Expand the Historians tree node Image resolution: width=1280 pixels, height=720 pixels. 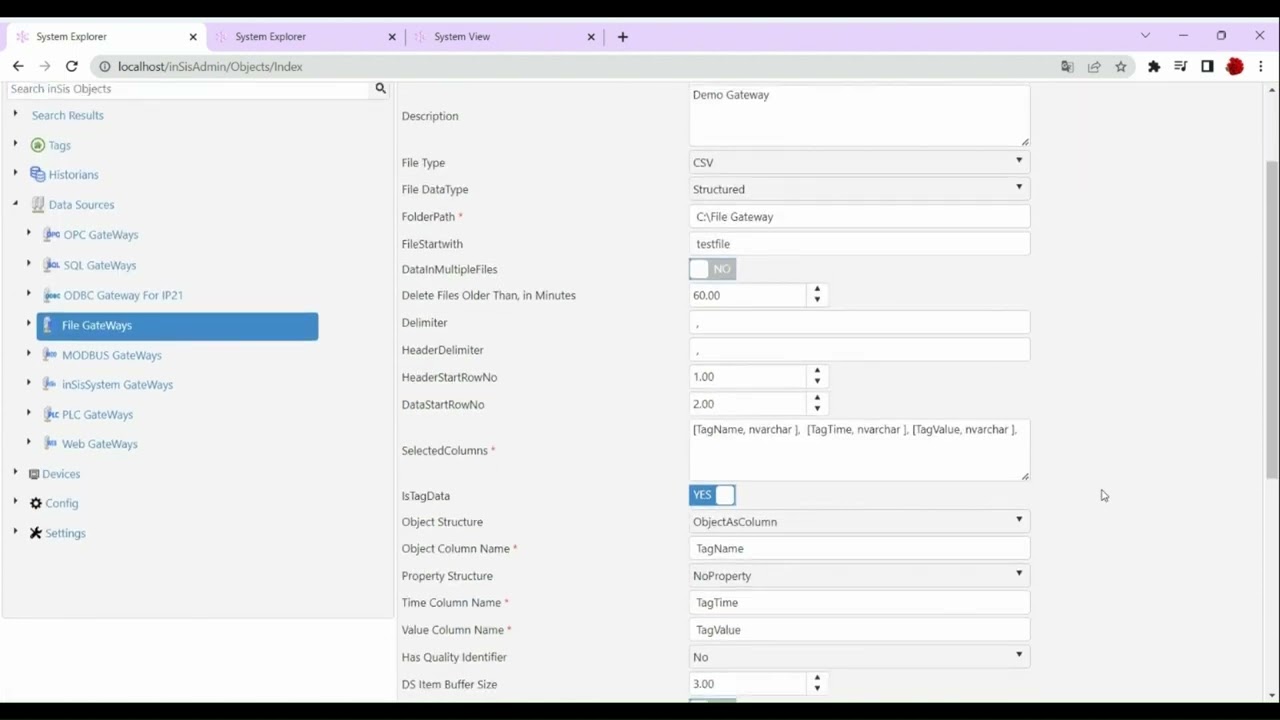(15, 173)
